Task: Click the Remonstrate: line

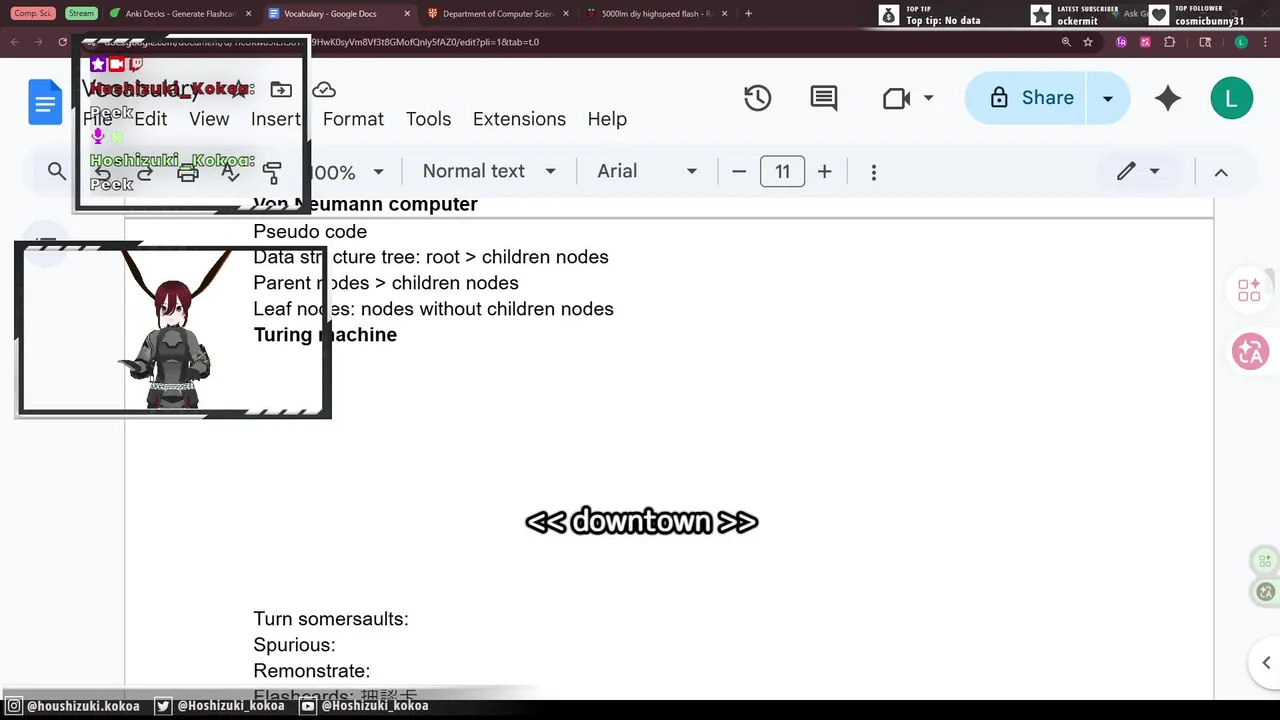Action: click(311, 671)
